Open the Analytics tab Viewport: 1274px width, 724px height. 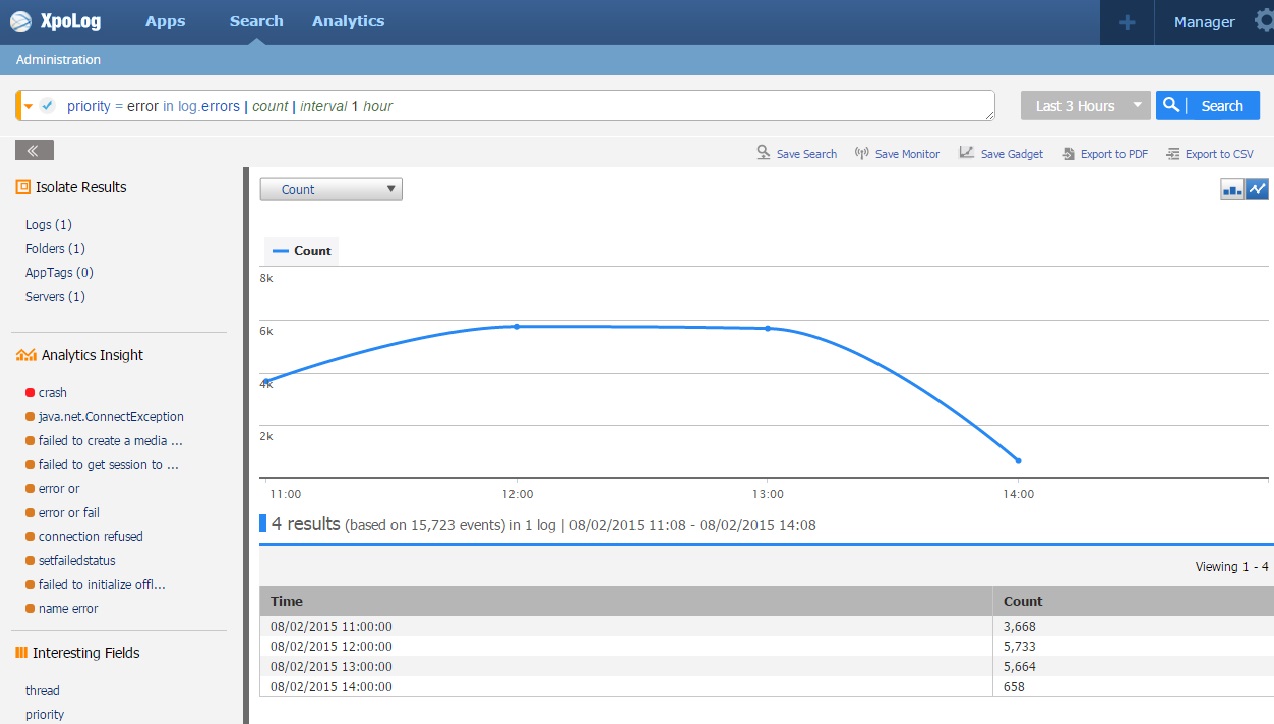tap(347, 21)
